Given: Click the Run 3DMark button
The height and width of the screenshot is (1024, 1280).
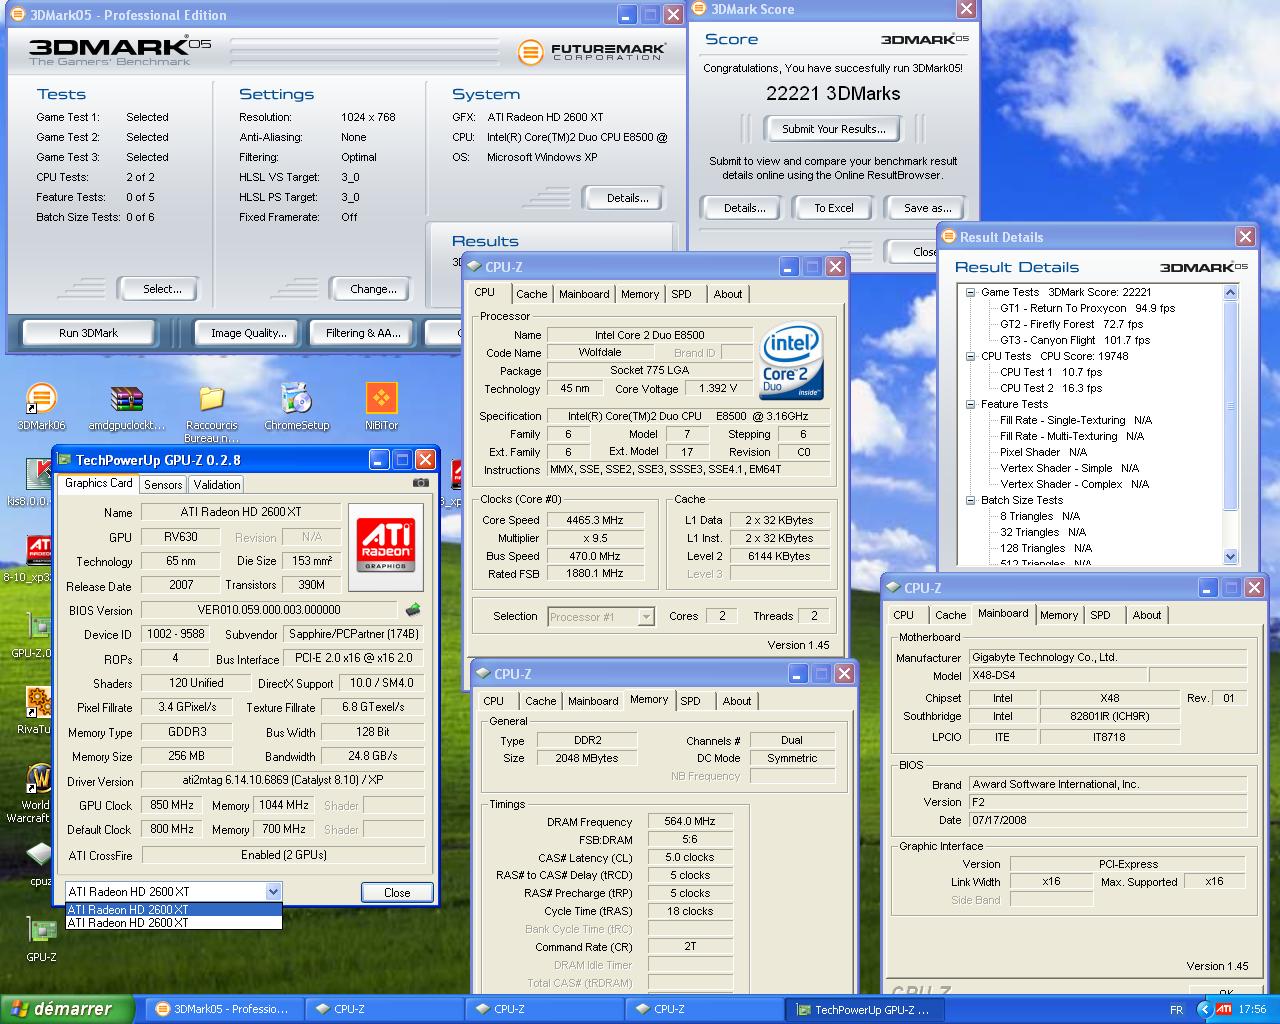Looking at the screenshot, I should [x=88, y=333].
